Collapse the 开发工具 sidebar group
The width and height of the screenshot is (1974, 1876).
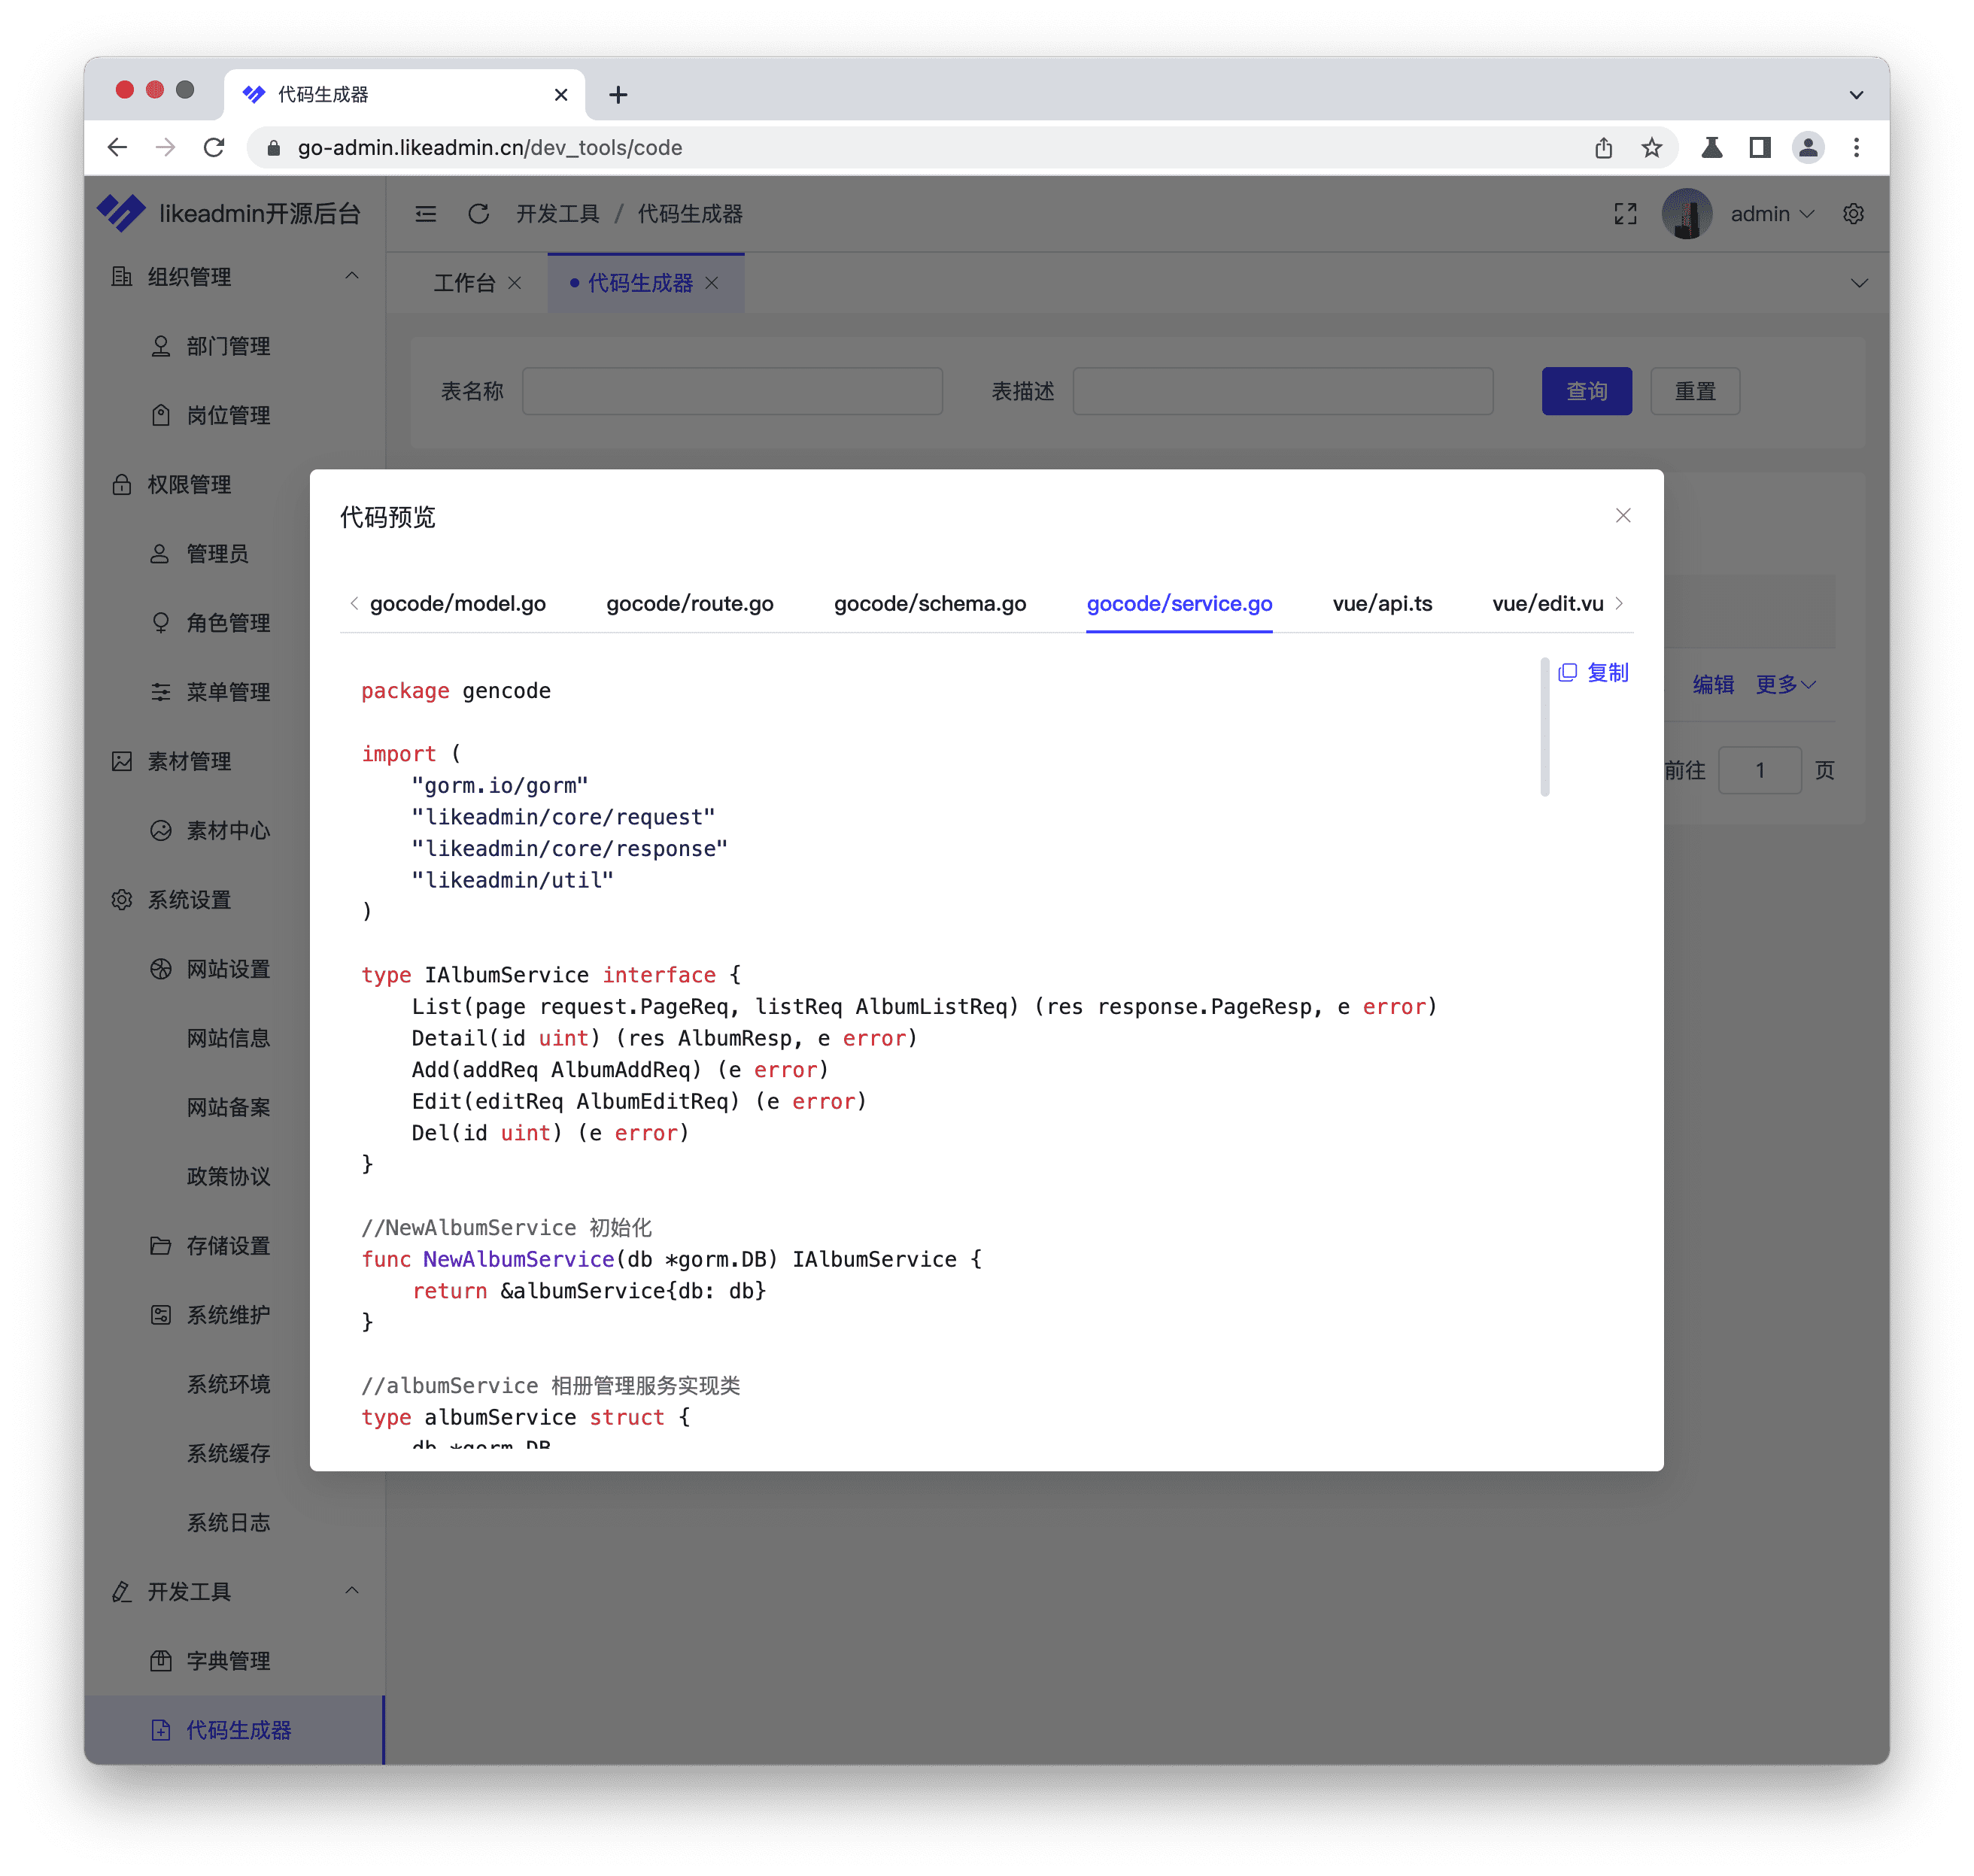tap(351, 1591)
